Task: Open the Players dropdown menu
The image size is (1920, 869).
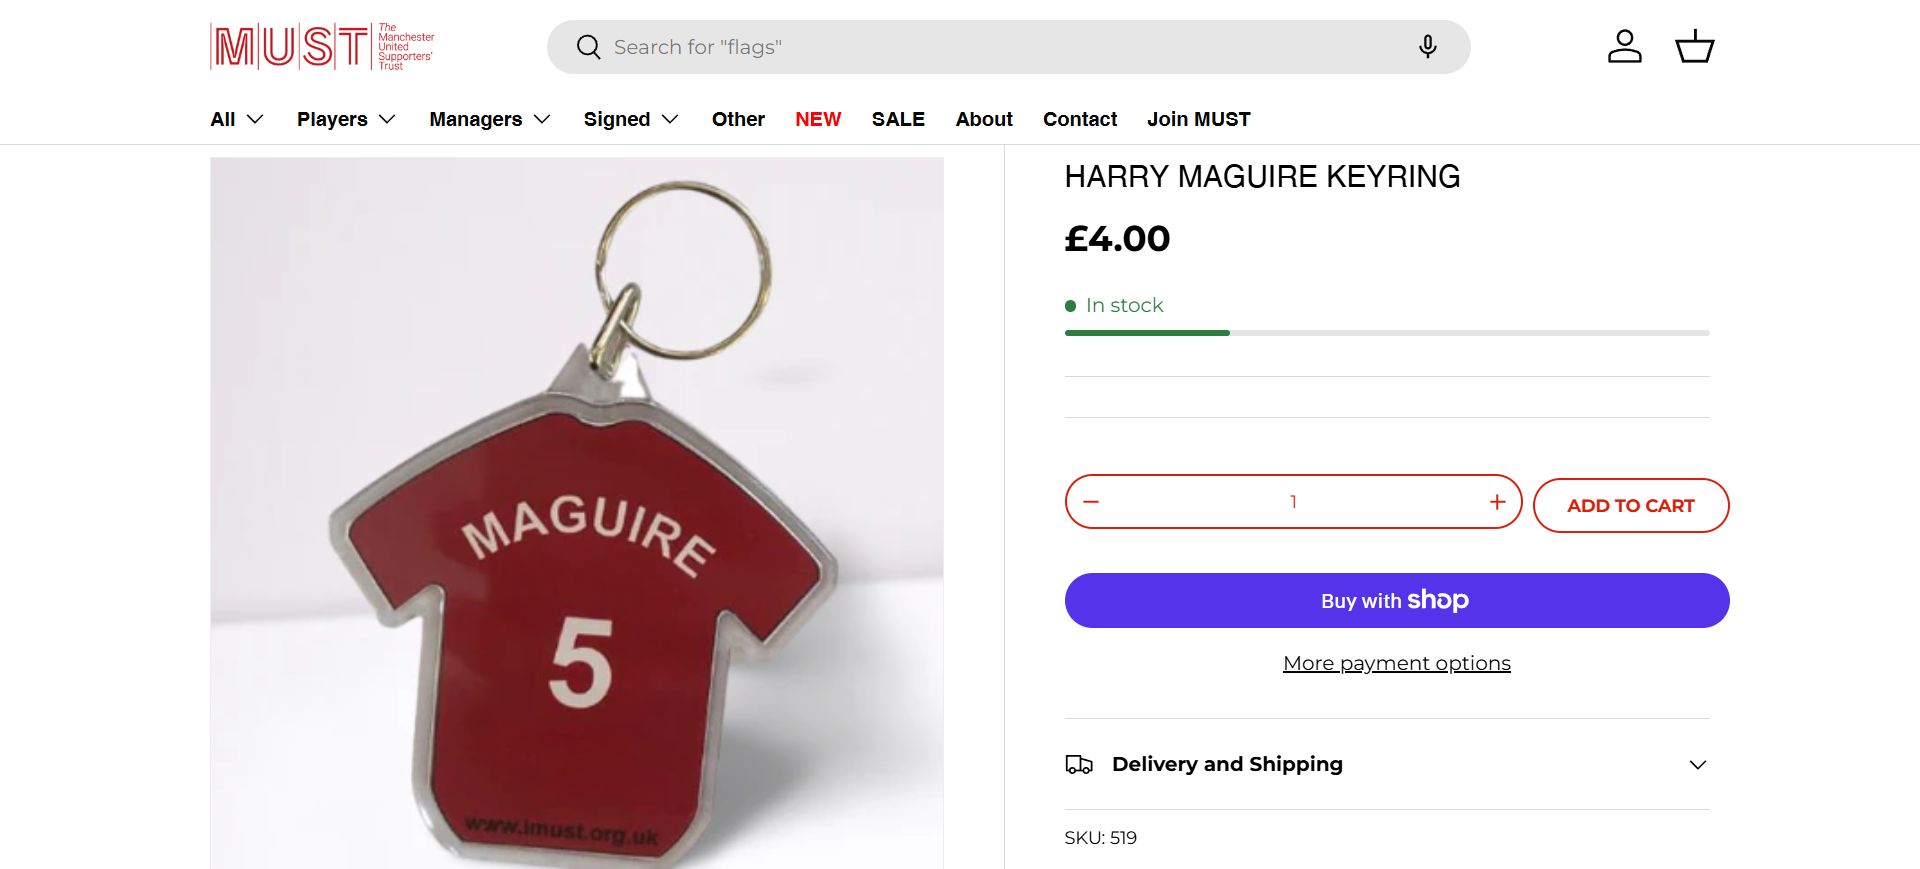Action: (346, 119)
